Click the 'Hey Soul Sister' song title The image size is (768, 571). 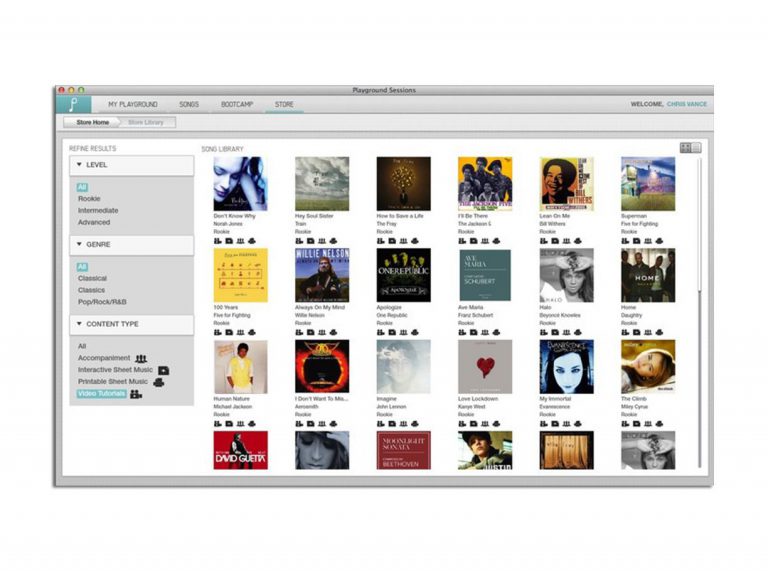tap(314, 216)
